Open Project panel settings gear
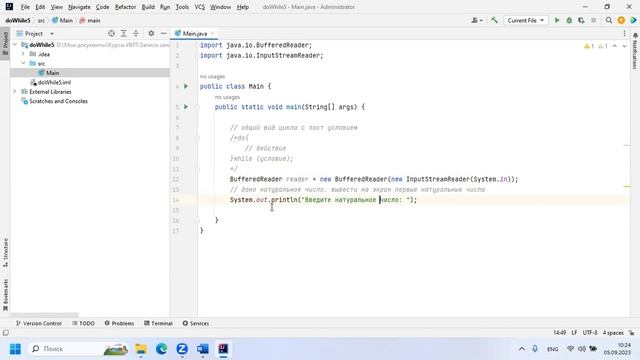Viewport: 640px width, 360px height. click(151, 33)
